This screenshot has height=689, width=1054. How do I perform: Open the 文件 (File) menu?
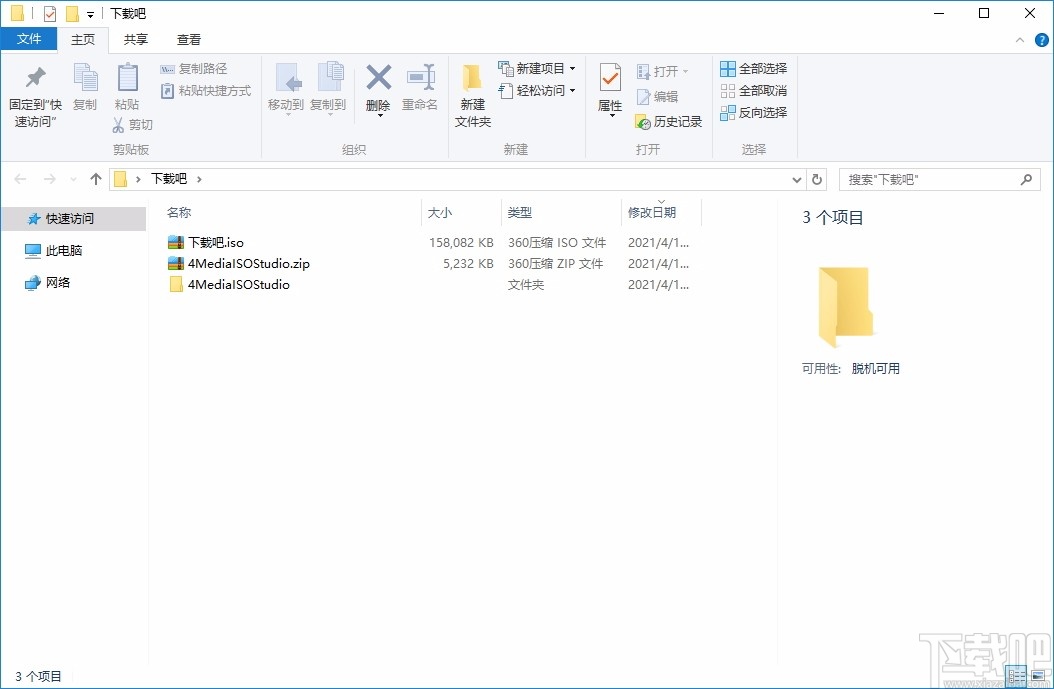29,39
